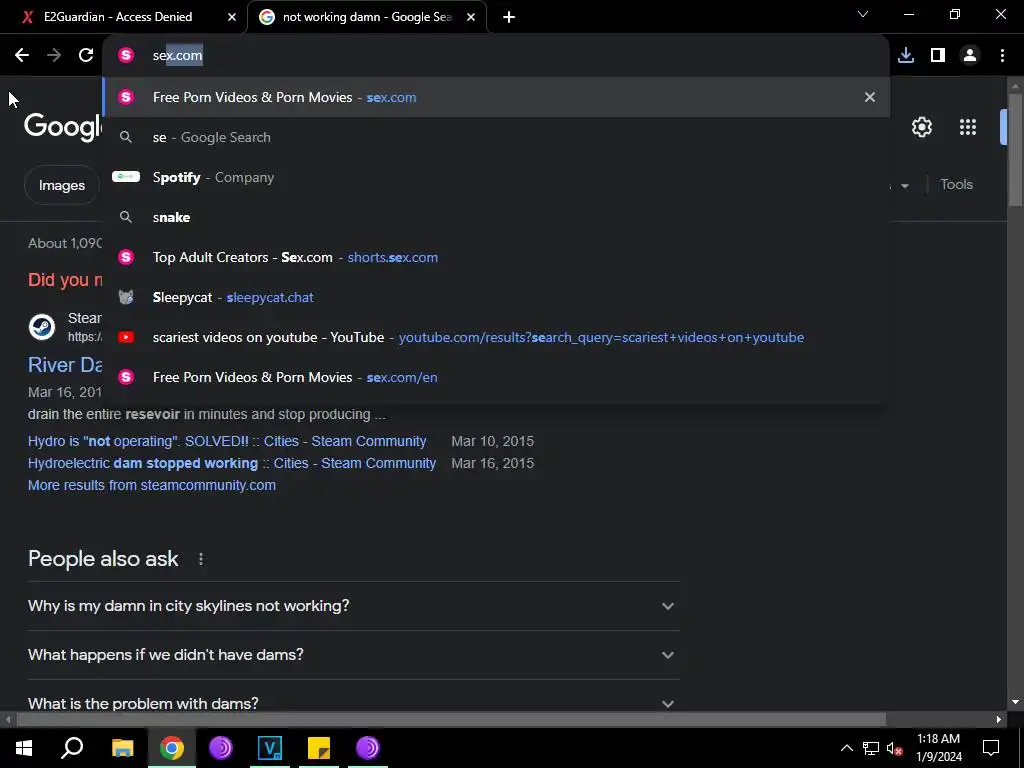The image size is (1024, 768).
Task: Click the horizontal scrollbar right arrow
Action: coord(999,720)
